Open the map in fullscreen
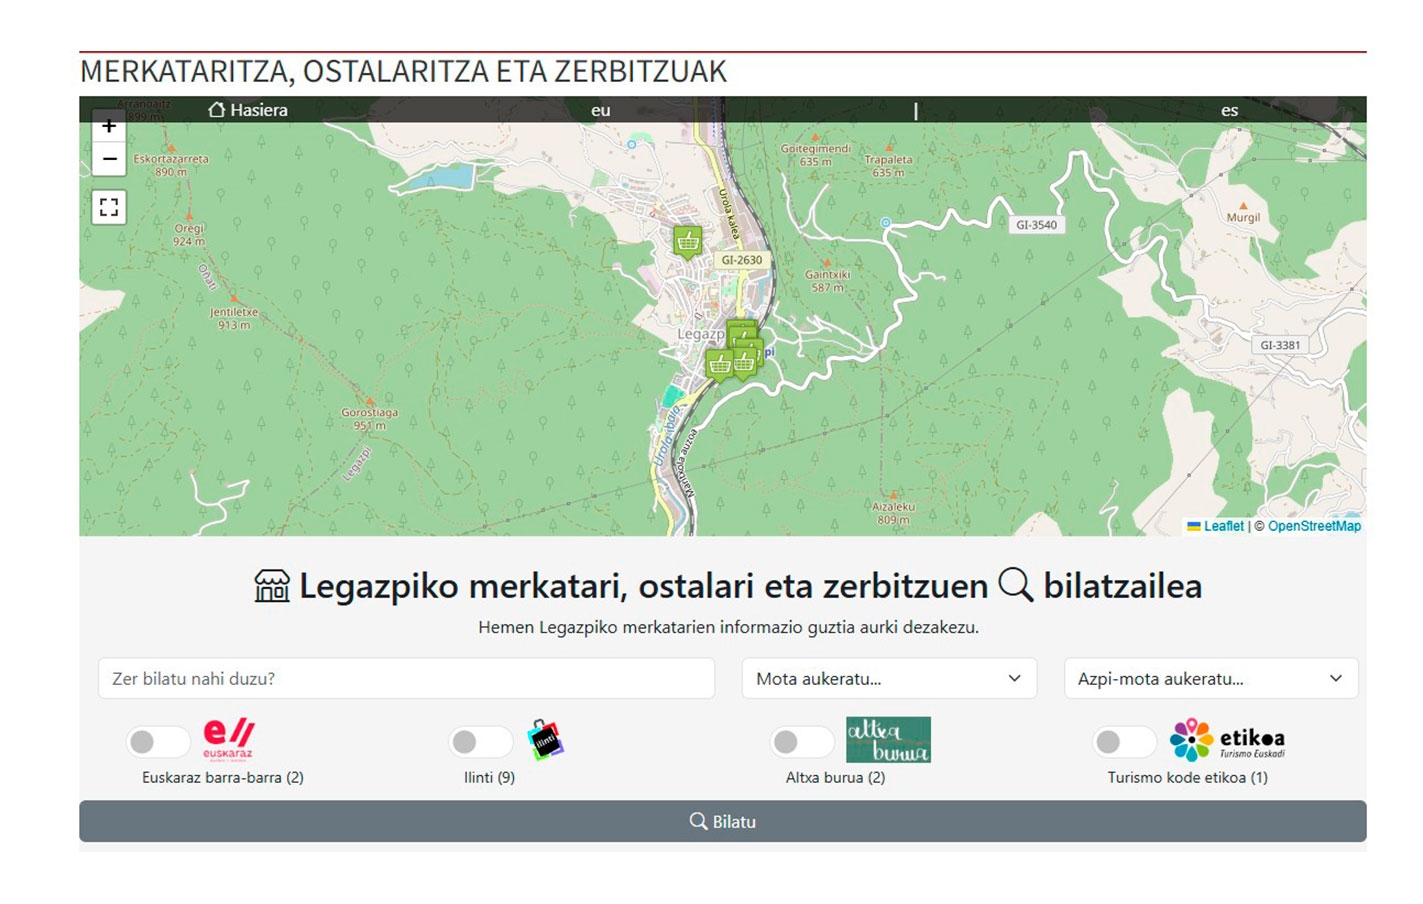Viewport: 1423px width, 904px height. (x=109, y=207)
